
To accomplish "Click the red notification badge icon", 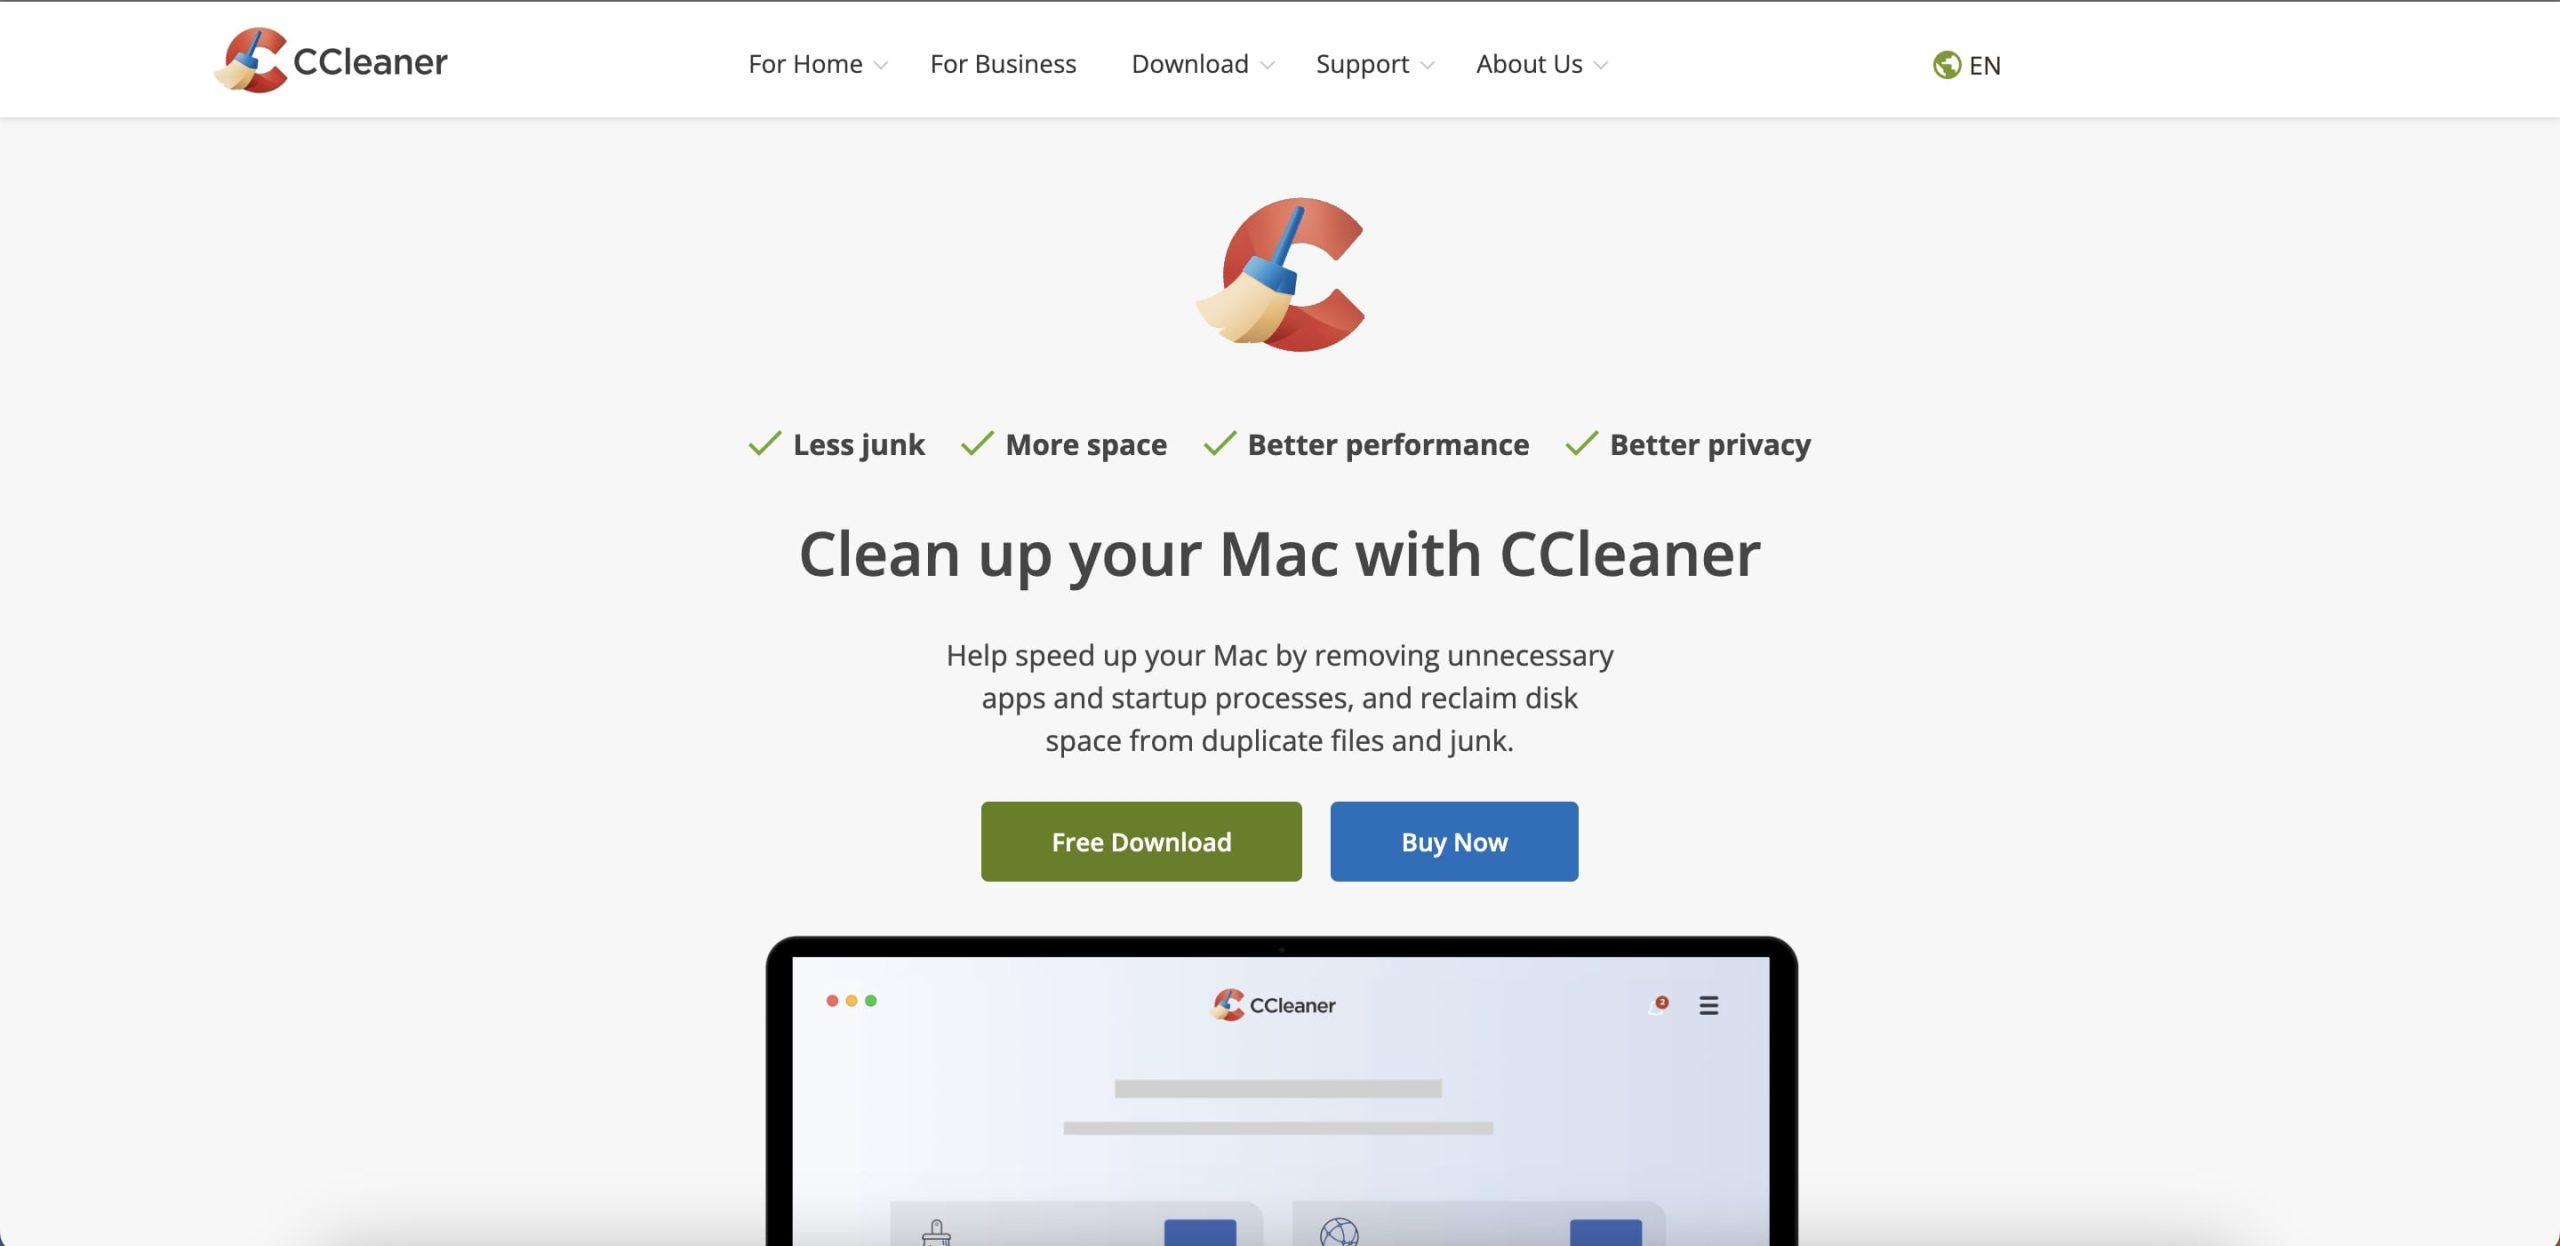I will click(x=1662, y=1003).
